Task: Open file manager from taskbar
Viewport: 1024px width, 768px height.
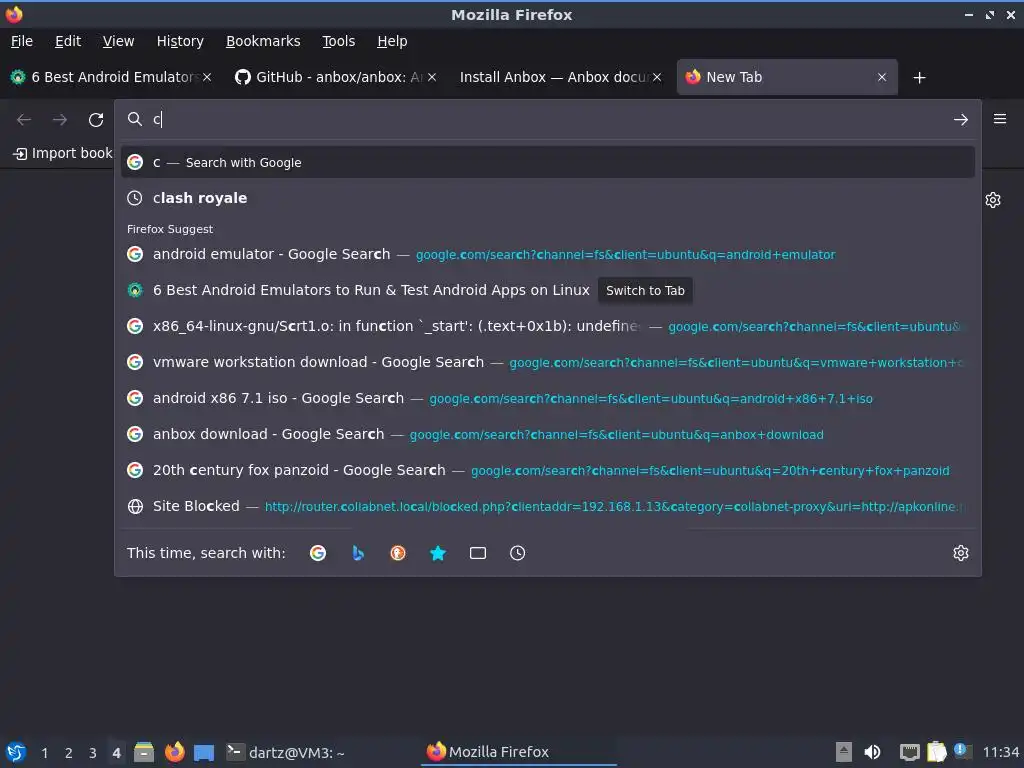Action: (144, 752)
